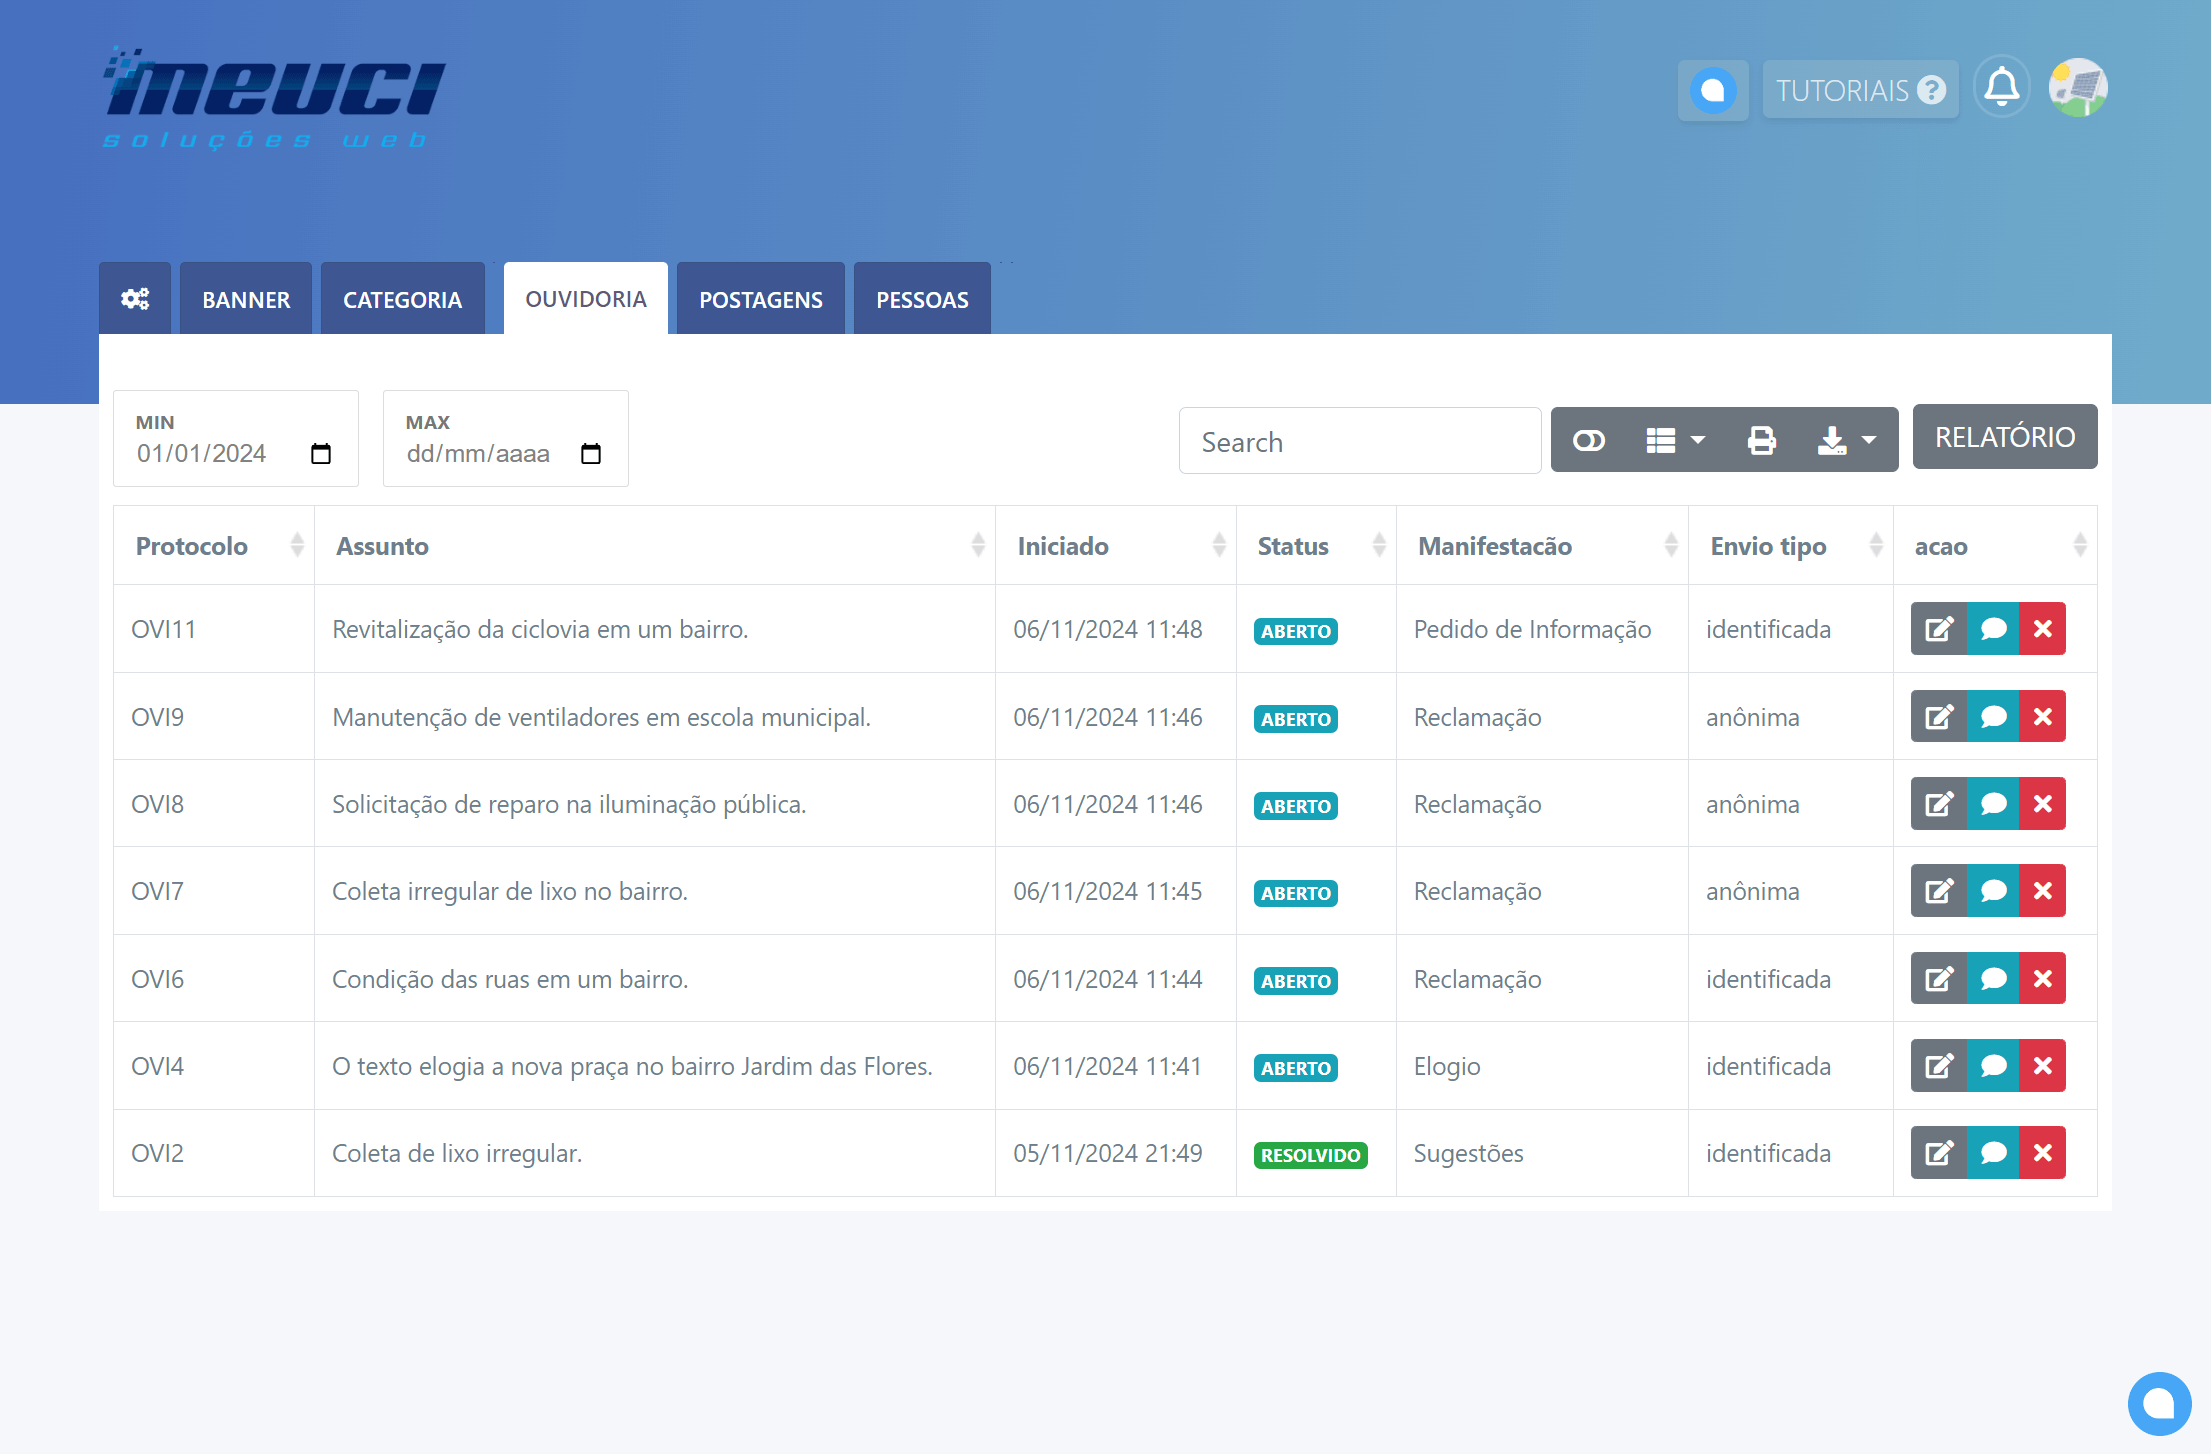The width and height of the screenshot is (2211, 1454).
Task: Click into the Search field
Action: [x=1359, y=441]
